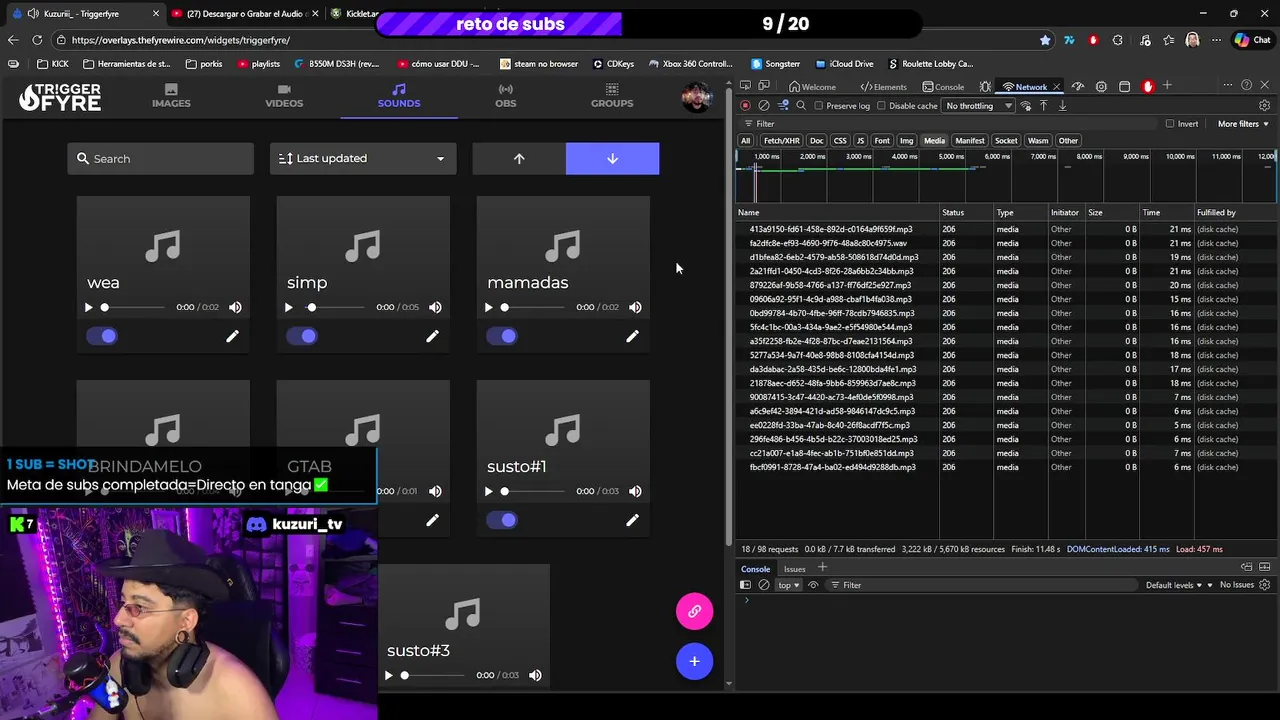Click the pink link floating button
Viewport: 1280px width, 720px height.
[694, 611]
